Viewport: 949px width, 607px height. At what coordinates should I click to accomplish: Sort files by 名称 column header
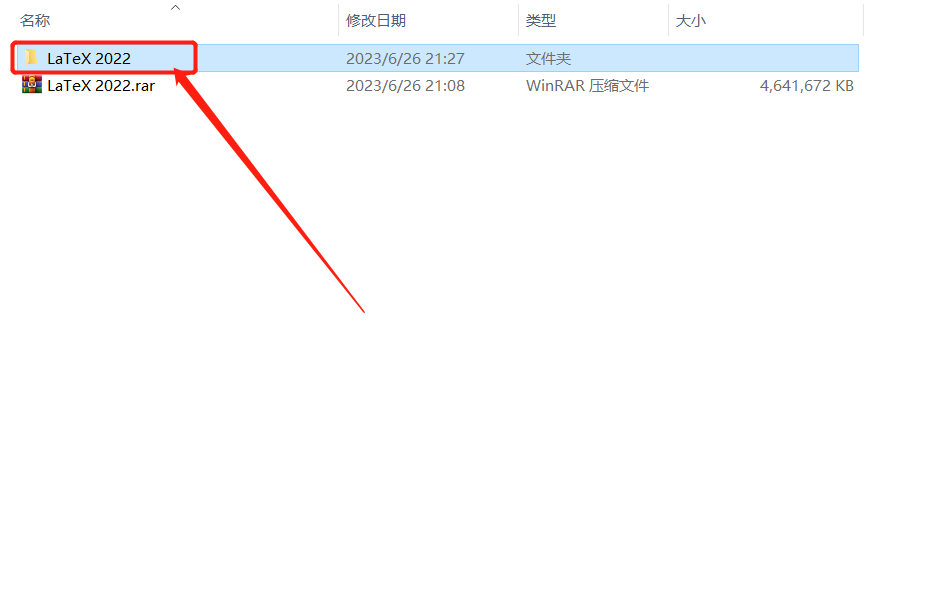(35, 21)
